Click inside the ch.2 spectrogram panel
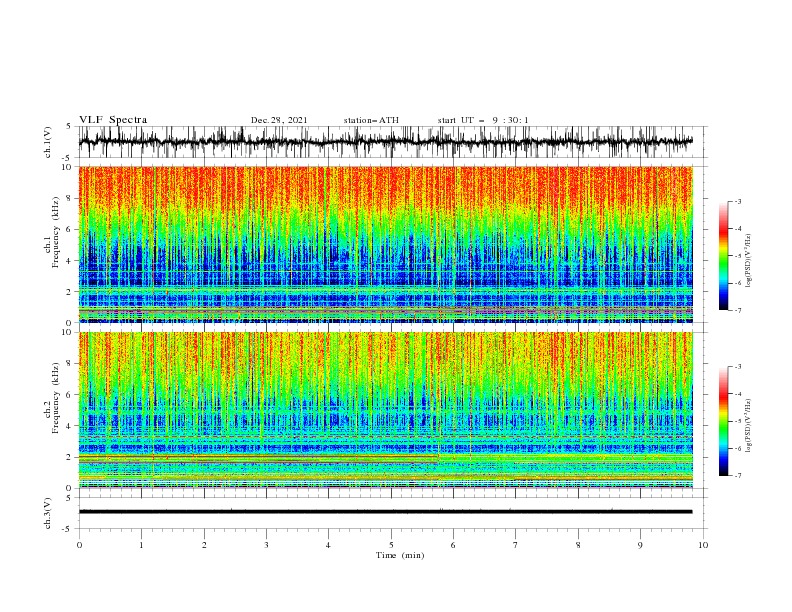The image size is (792, 612). point(385,410)
